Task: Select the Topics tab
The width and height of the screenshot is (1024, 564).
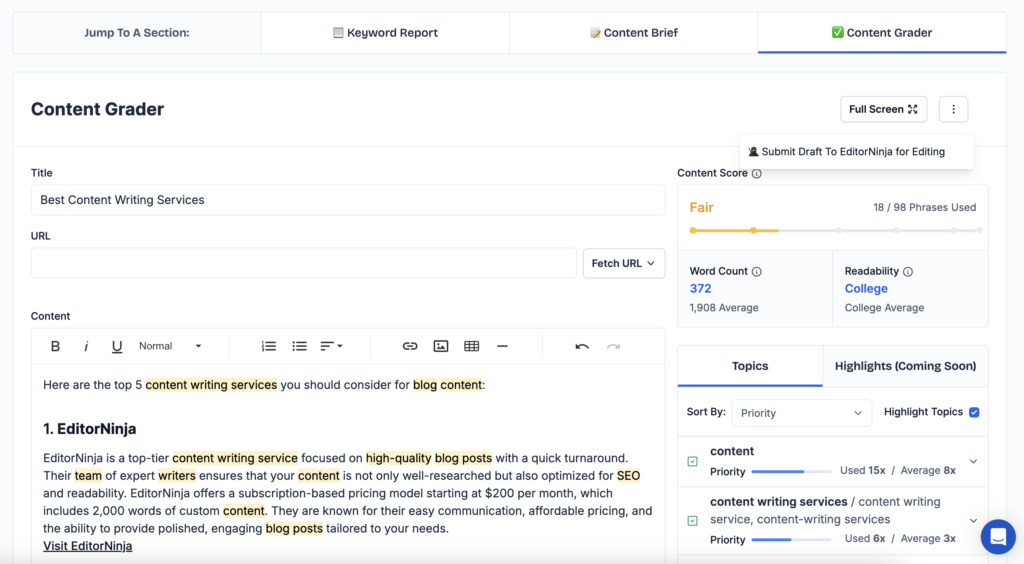Action: coord(750,366)
